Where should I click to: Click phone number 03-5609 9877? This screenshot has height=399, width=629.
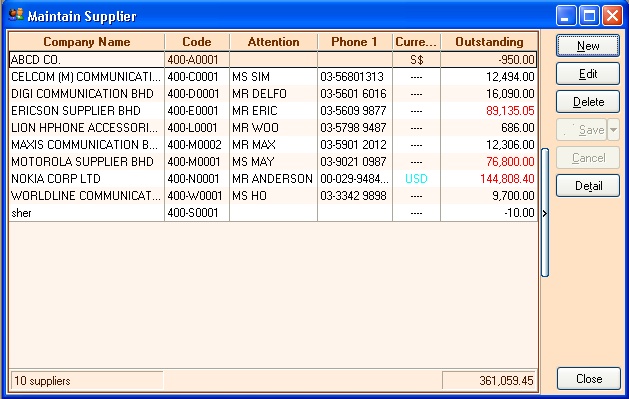355,111
